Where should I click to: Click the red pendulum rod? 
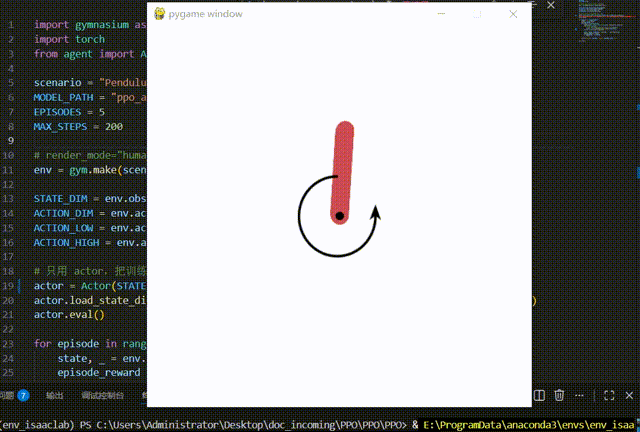(x=342, y=172)
